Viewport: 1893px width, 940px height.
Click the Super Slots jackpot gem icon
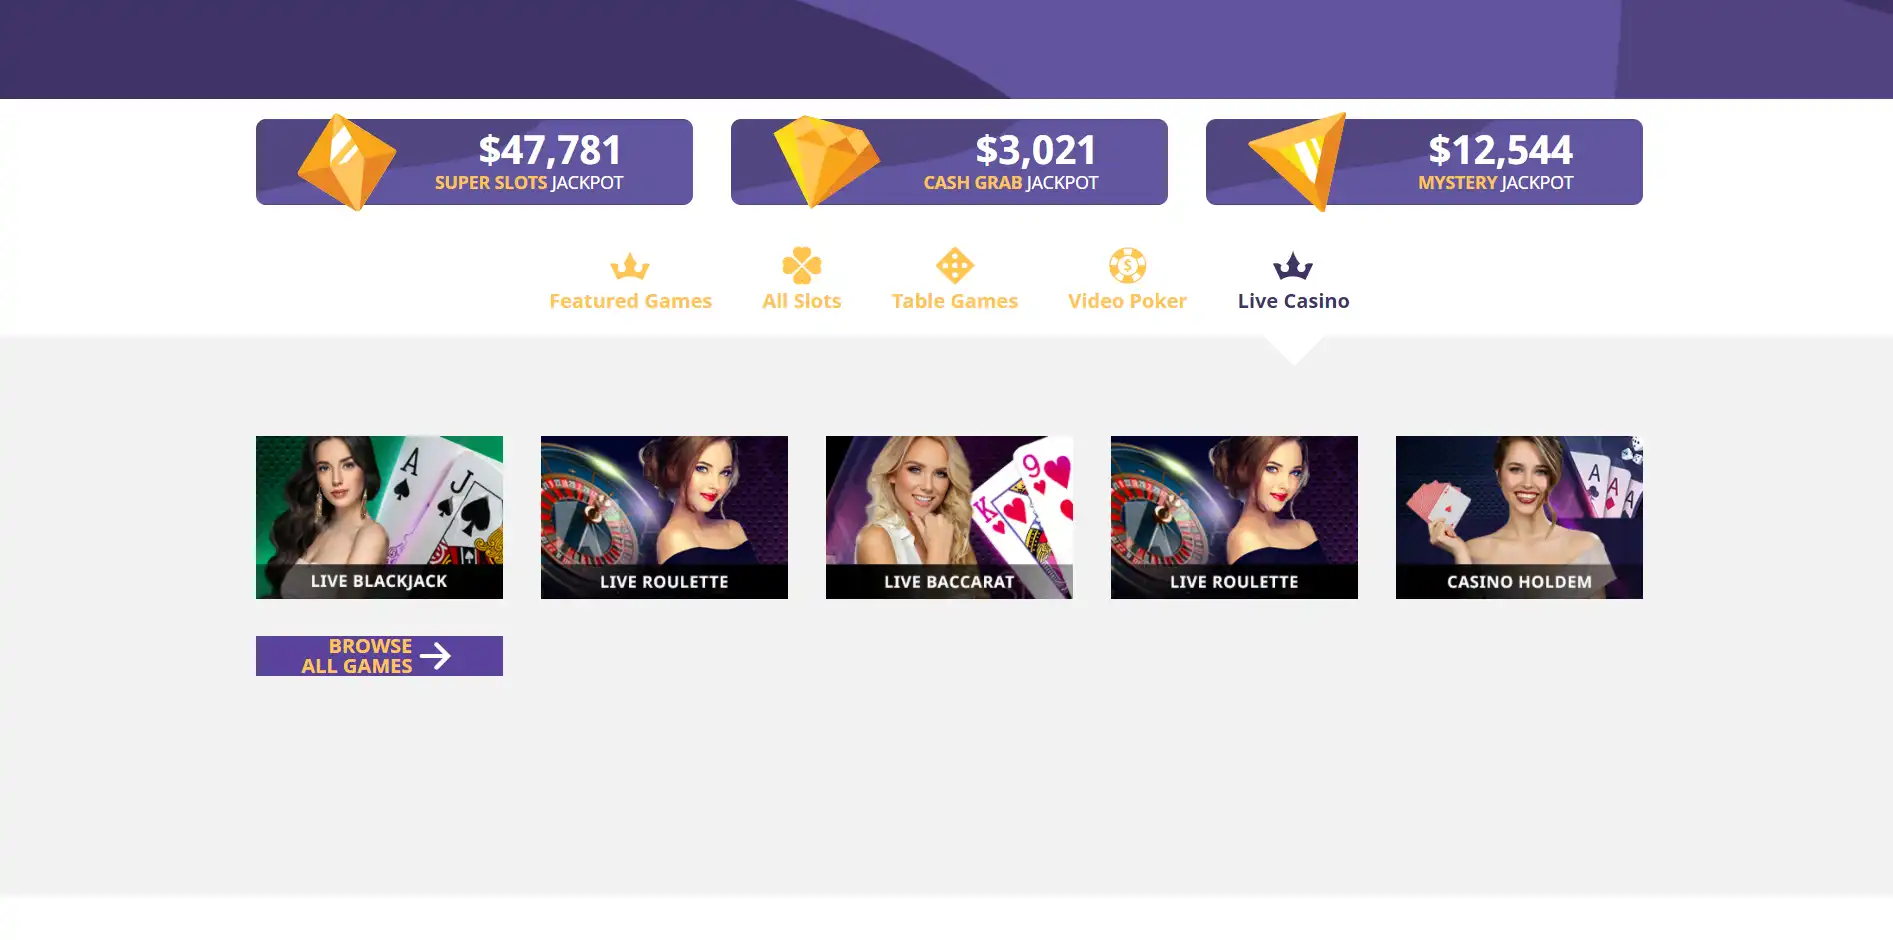tap(347, 162)
